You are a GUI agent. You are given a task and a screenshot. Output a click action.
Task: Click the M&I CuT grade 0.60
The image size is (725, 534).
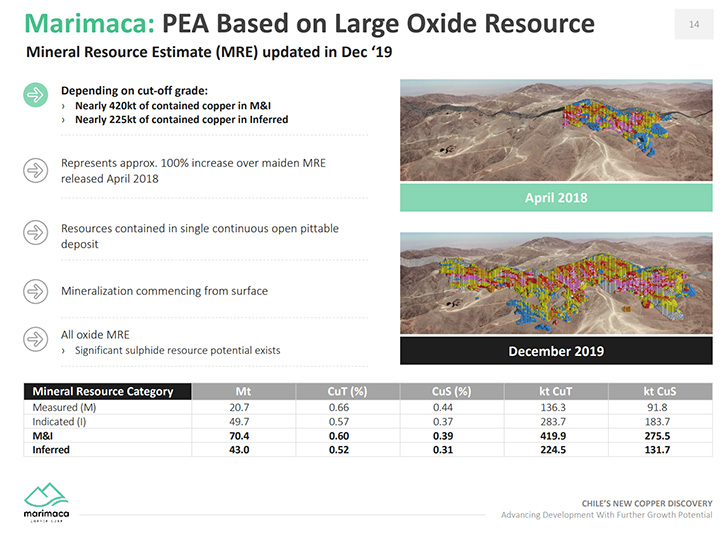pos(339,436)
